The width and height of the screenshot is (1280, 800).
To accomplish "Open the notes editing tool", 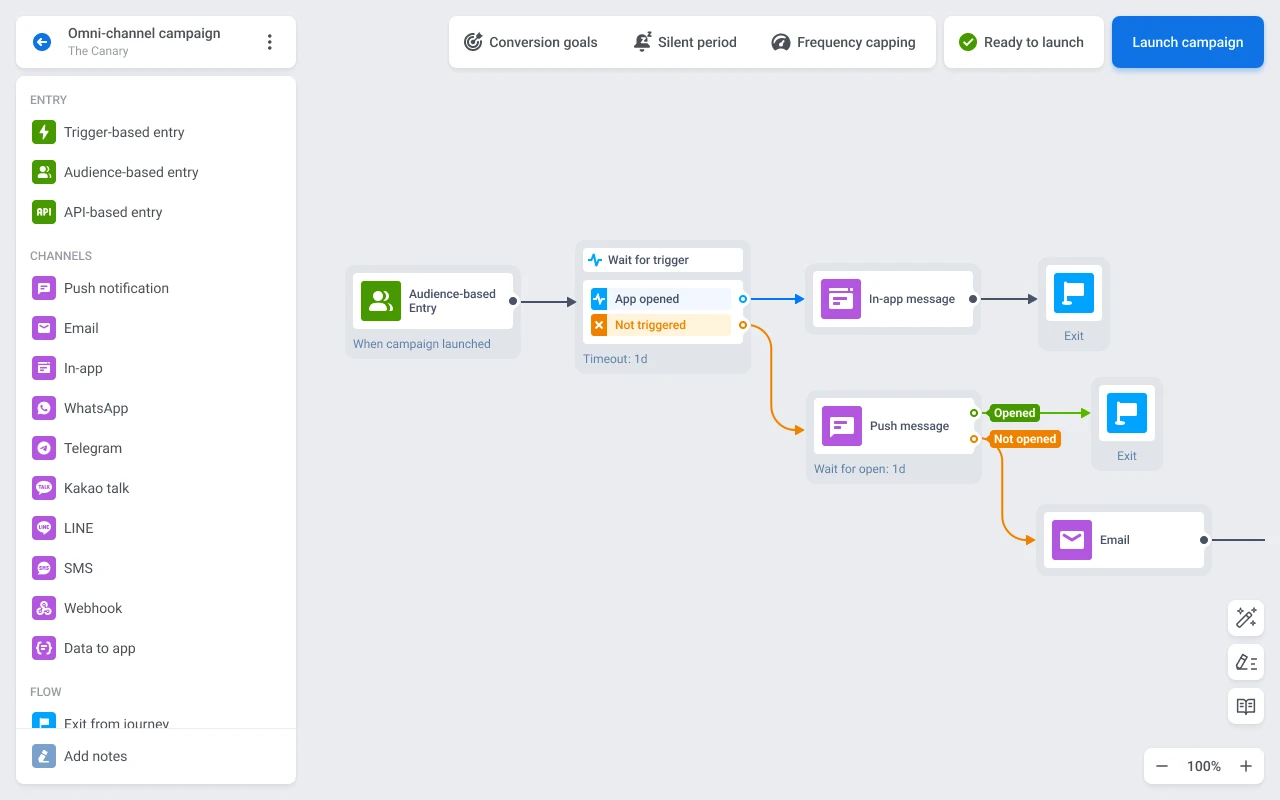I will [x=1245, y=662].
